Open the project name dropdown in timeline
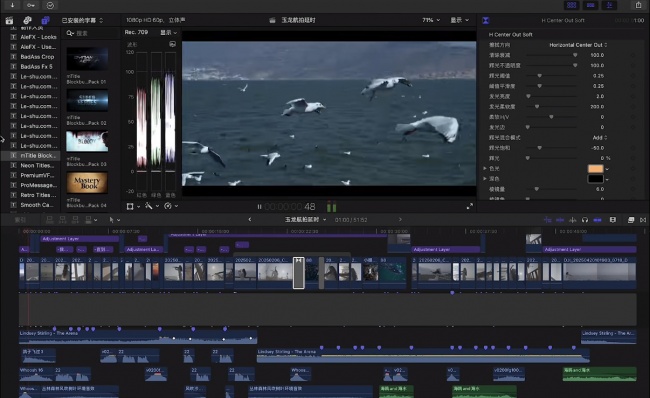This screenshot has width=650, height=398. 305,220
